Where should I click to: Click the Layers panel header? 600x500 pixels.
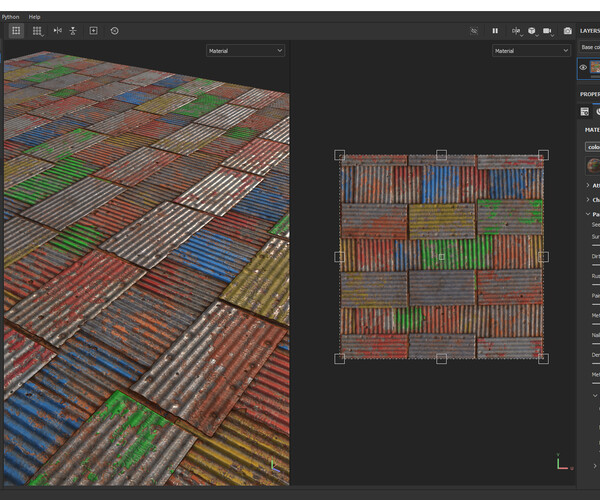tap(590, 31)
